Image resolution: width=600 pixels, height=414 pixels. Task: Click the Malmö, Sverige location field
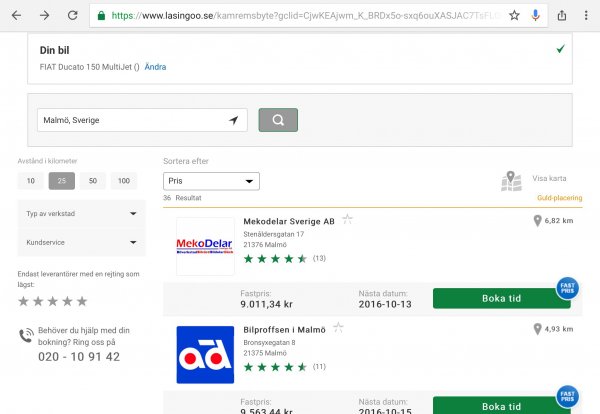(130, 120)
